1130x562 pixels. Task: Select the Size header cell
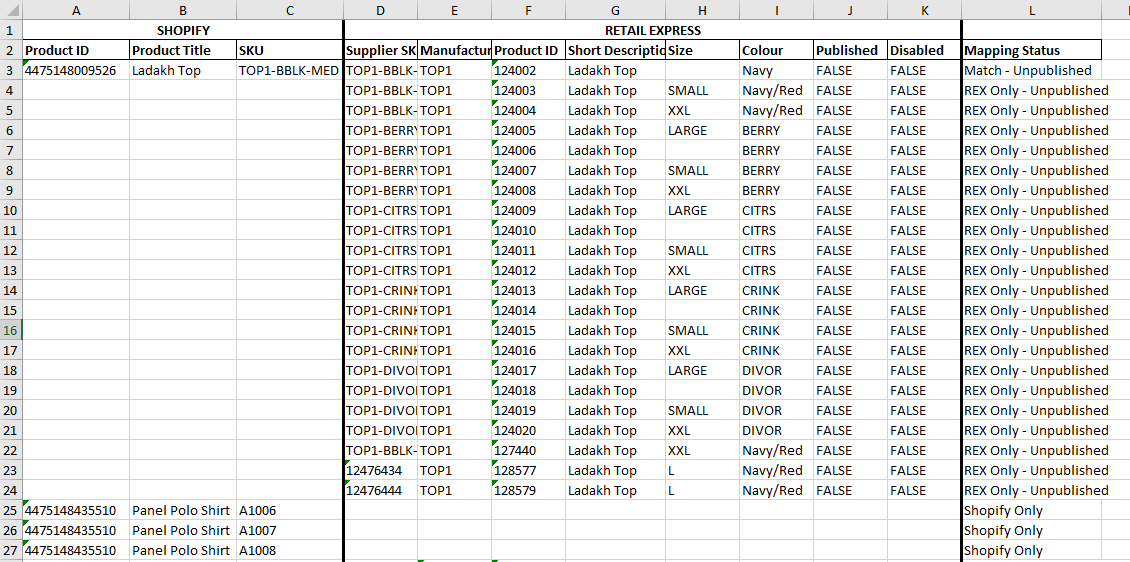click(703, 50)
